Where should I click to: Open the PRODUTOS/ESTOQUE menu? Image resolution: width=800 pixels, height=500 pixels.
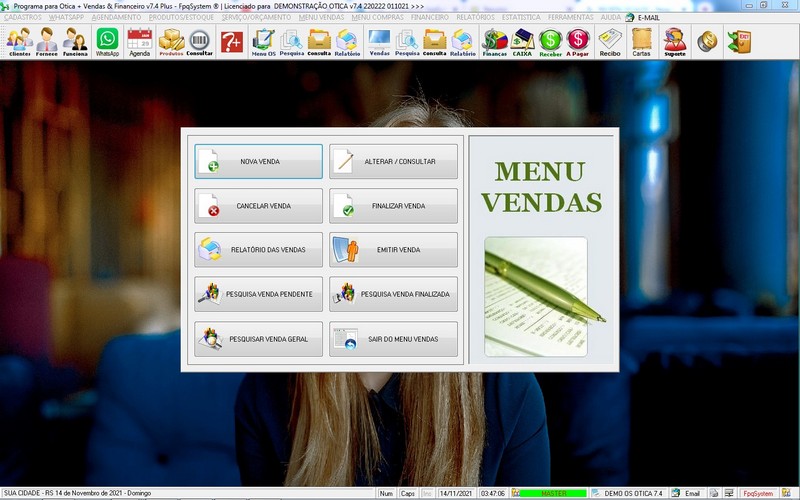coord(181,17)
